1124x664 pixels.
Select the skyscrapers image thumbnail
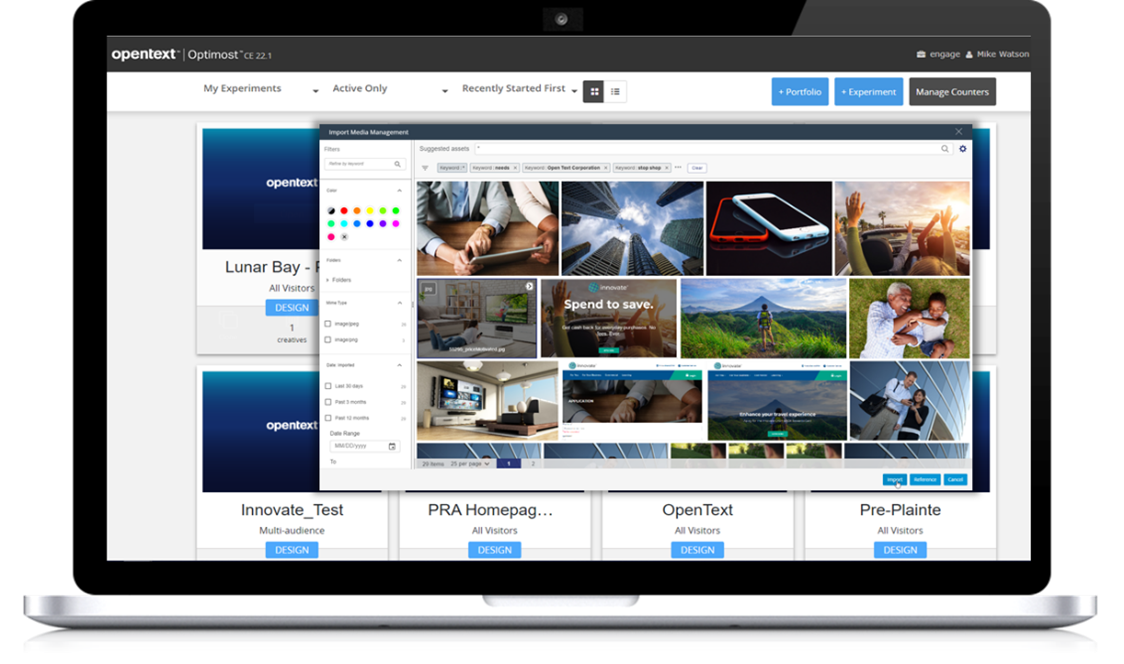[632, 228]
